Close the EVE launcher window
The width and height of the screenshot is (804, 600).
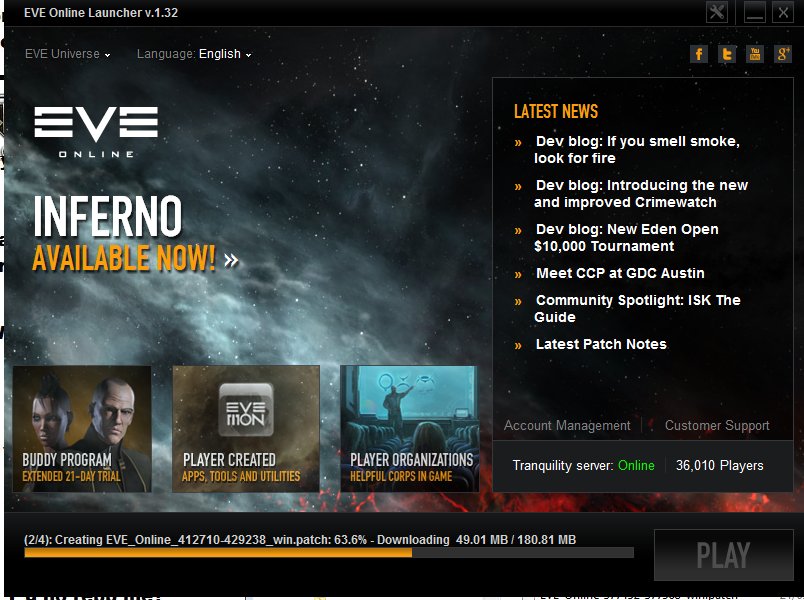(783, 12)
